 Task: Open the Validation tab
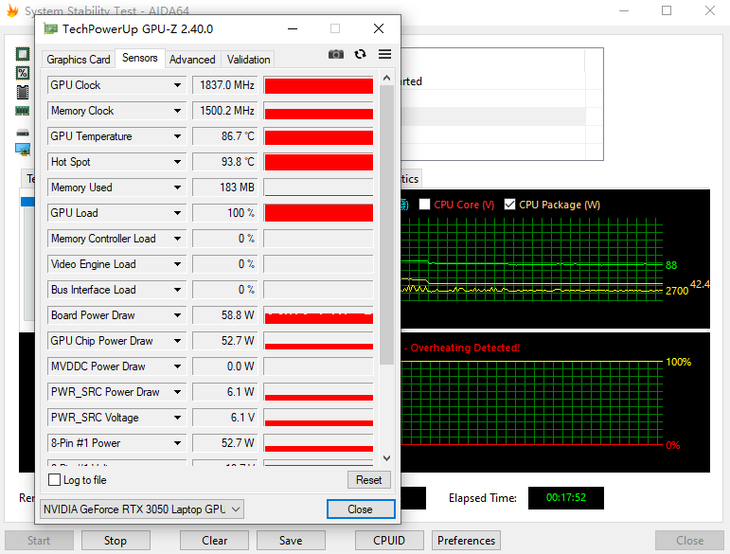248,59
